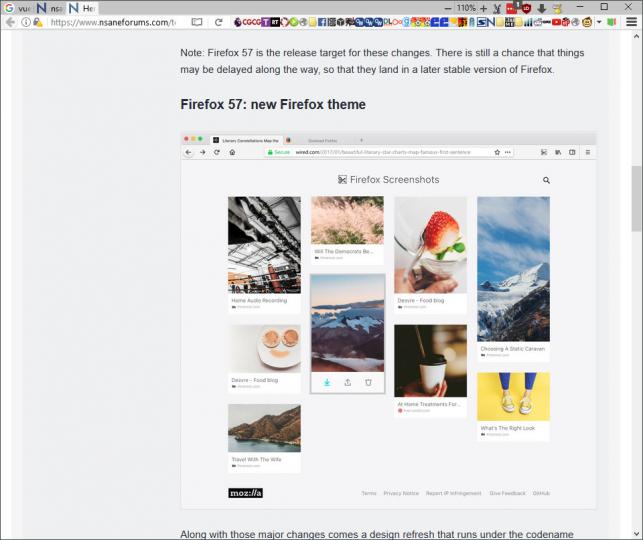Click the download icon under the mountain shot
The width and height of the screenshot is (643, 540).
pos(327,383)
